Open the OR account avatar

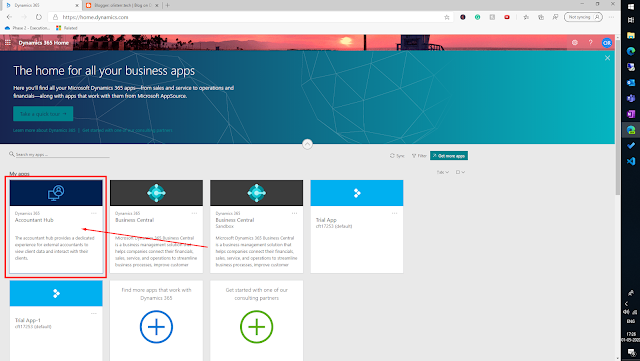point(607,42)
